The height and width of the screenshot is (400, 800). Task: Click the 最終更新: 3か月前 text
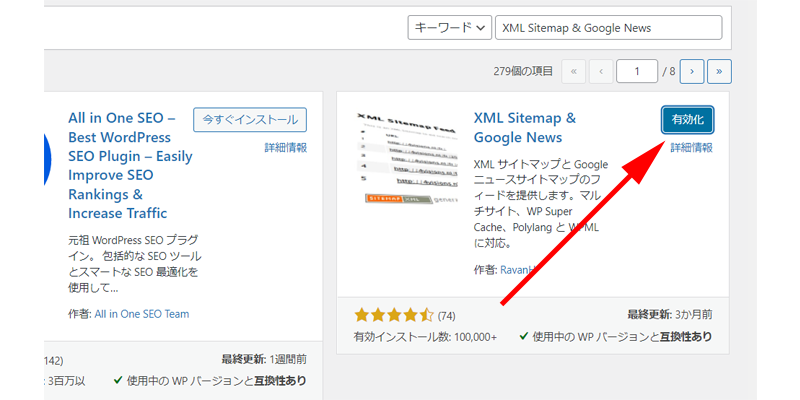tap(670, 314)
